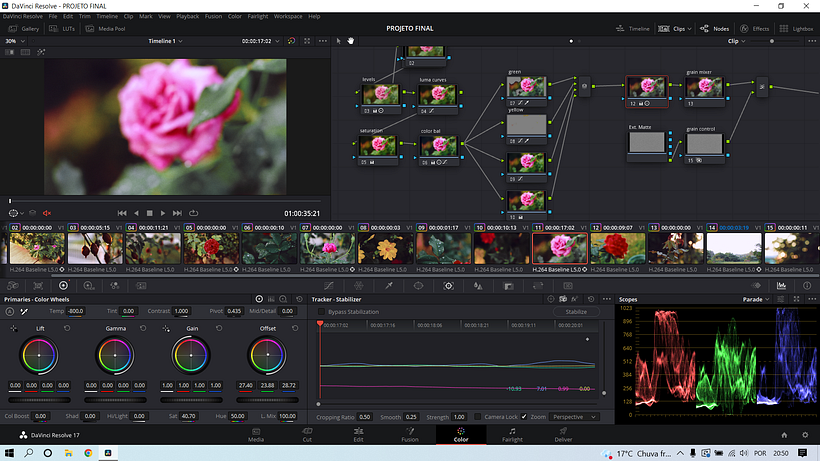
Task: Open the Qualifier eyedropper palette
Action: 389,286
